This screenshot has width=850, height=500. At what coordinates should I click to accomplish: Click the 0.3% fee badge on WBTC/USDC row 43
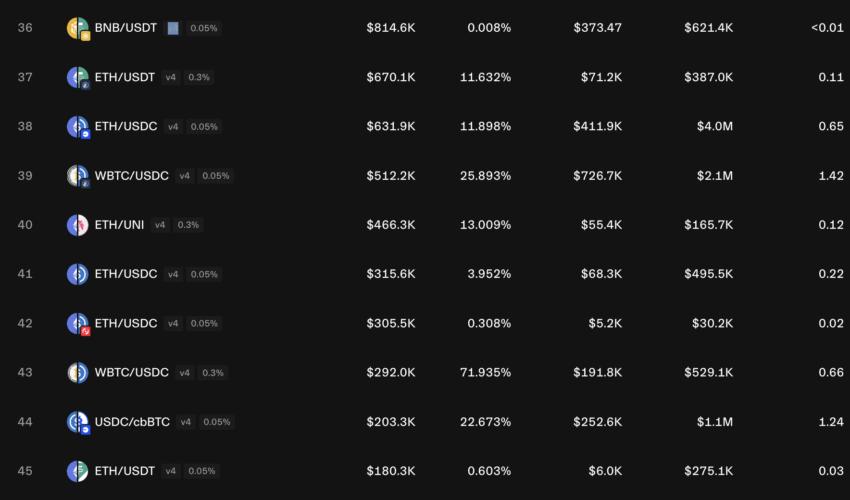pos(213,373)
